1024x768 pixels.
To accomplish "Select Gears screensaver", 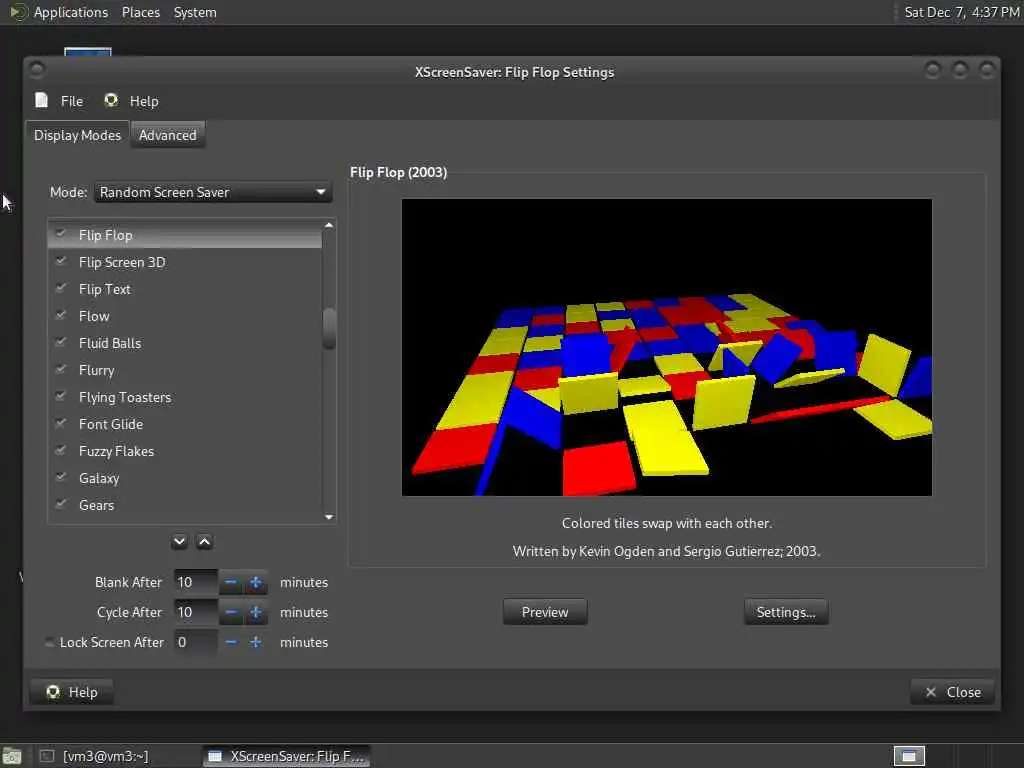I will click(x=185, y=505).
